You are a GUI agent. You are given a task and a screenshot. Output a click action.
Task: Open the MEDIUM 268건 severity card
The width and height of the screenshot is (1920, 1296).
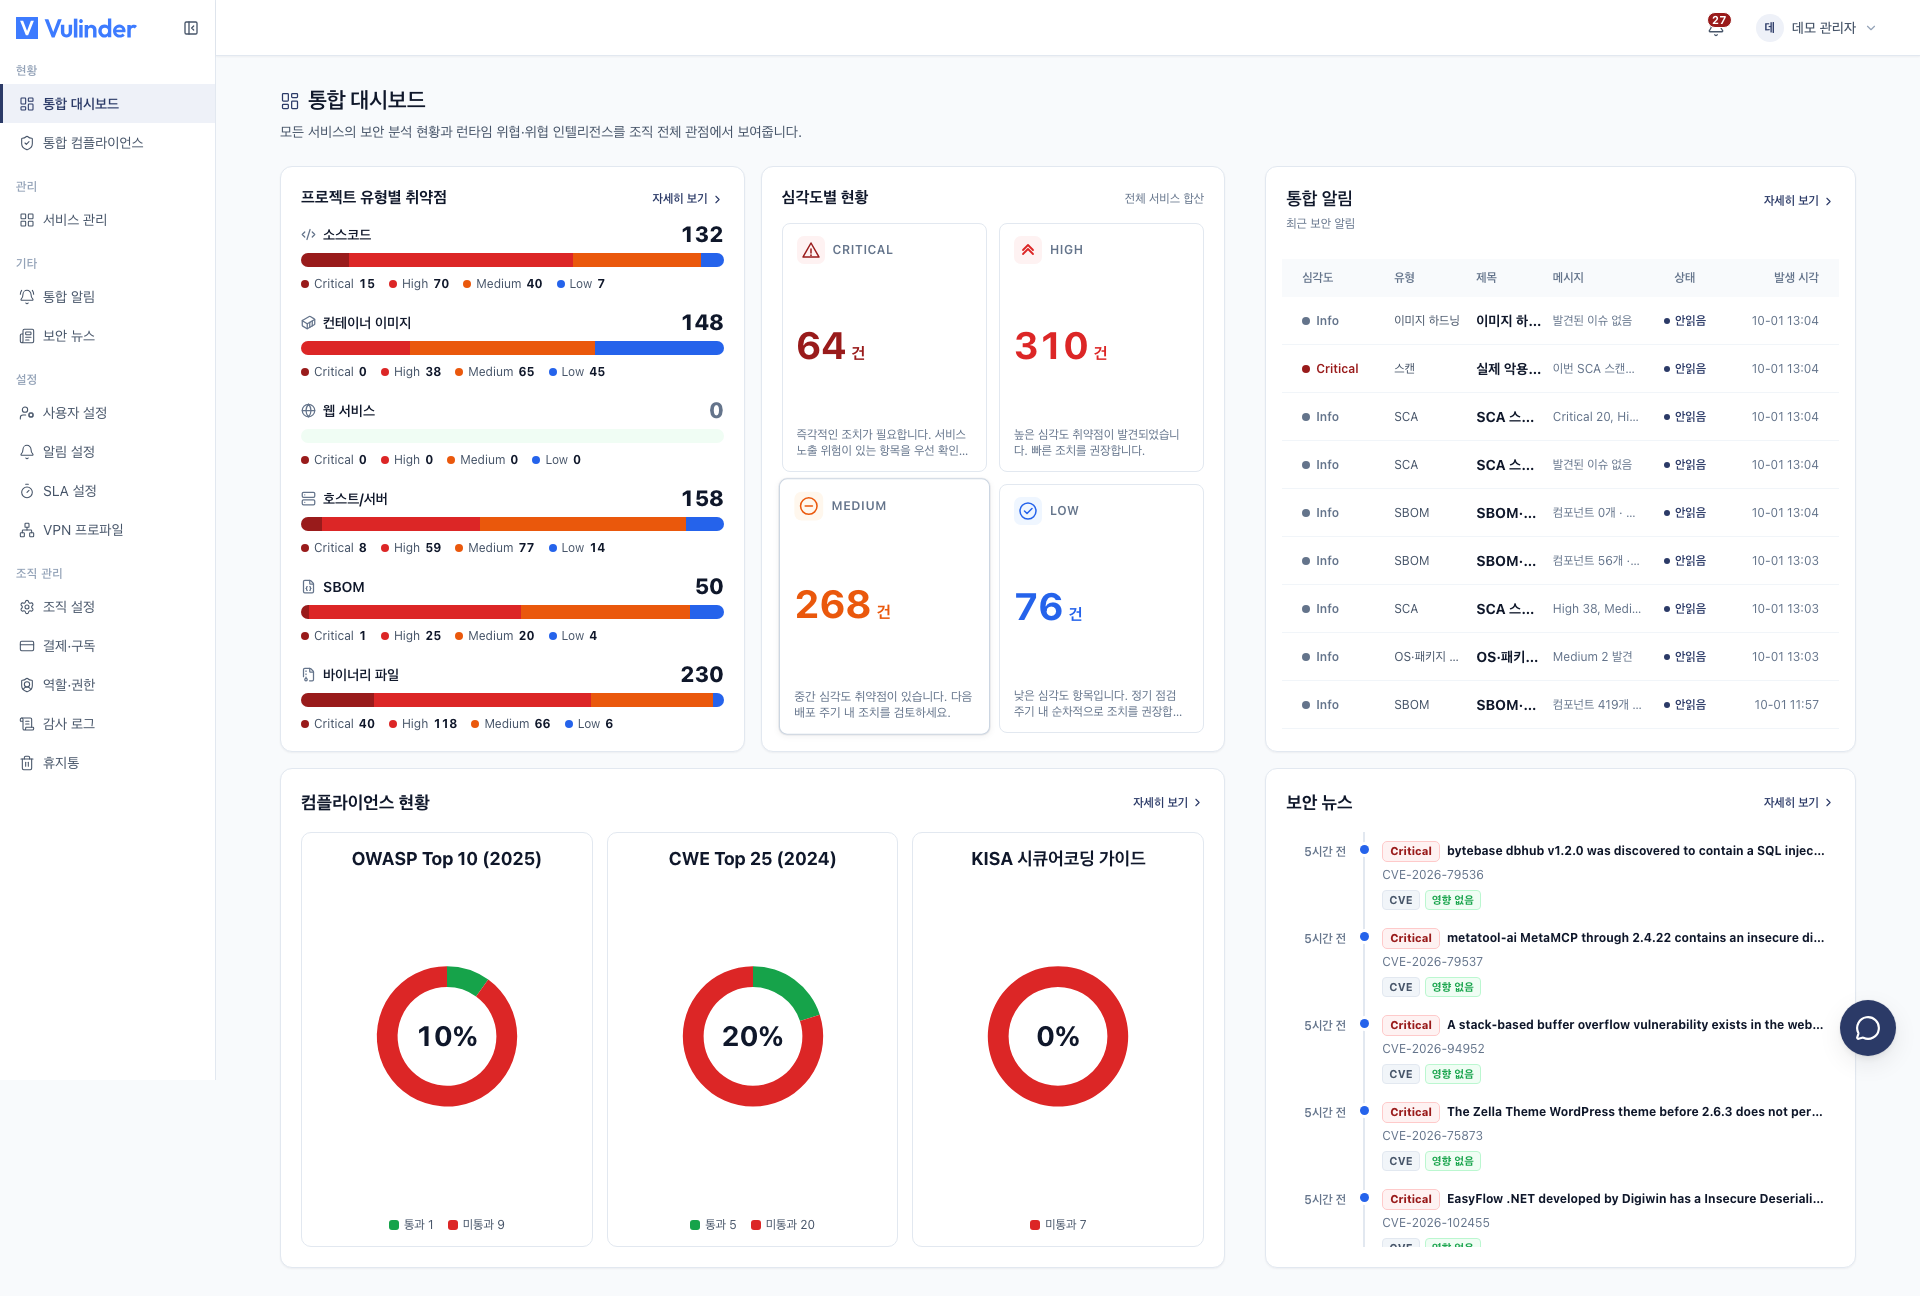click(x=884, y=607)
